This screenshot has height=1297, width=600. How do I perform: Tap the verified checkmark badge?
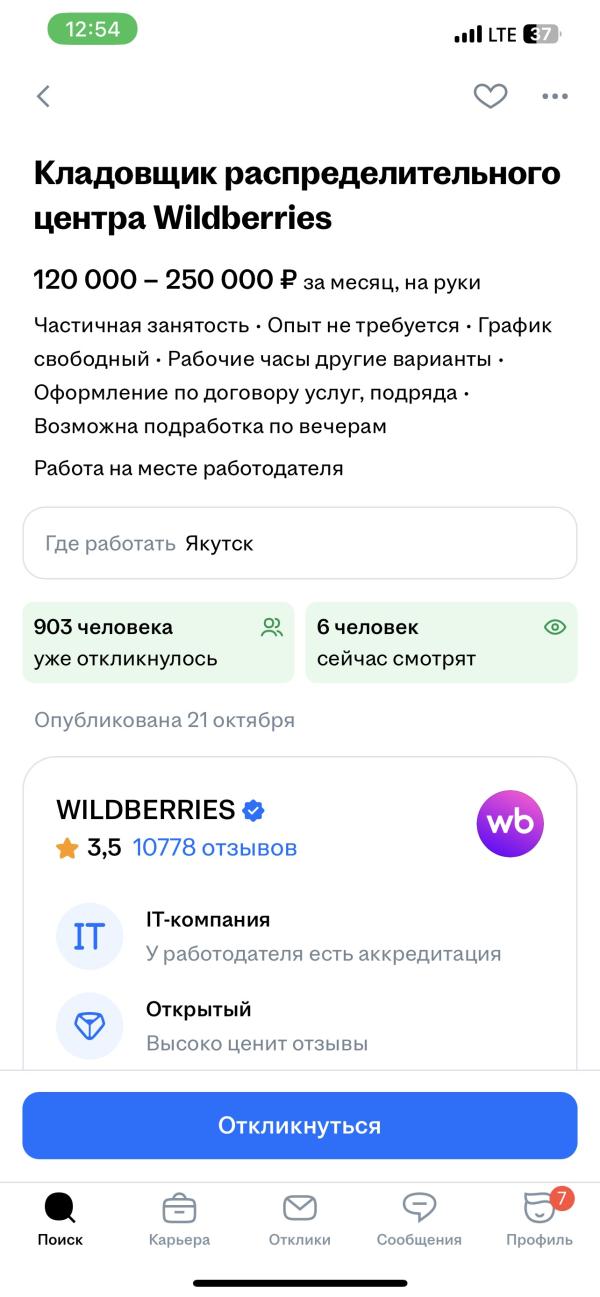254,810
